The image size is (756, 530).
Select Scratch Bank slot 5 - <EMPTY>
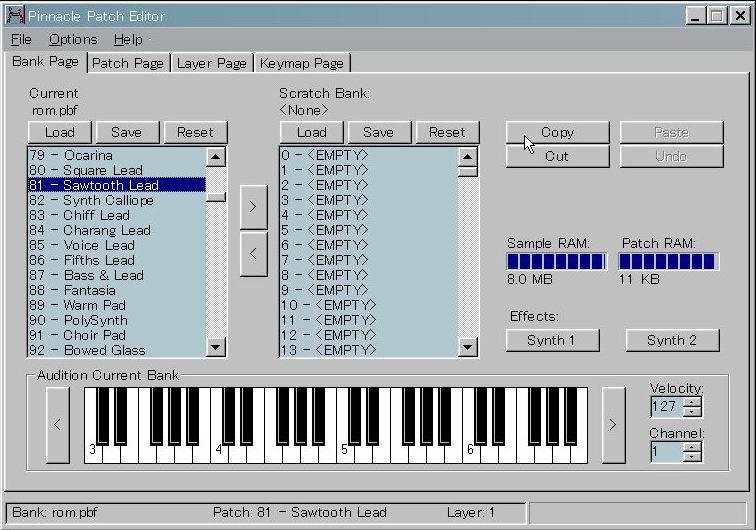tap(368, 230)
